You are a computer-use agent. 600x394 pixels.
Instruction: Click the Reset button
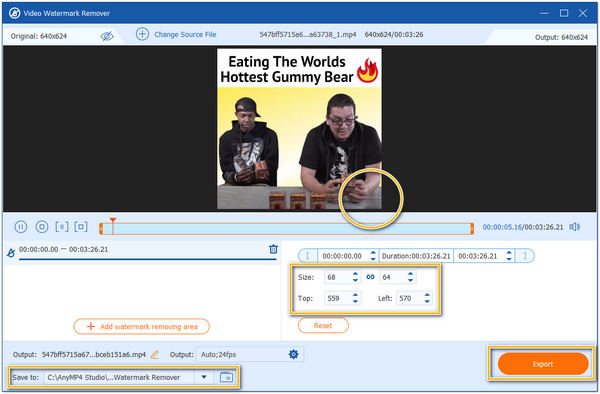click(323, 326)
